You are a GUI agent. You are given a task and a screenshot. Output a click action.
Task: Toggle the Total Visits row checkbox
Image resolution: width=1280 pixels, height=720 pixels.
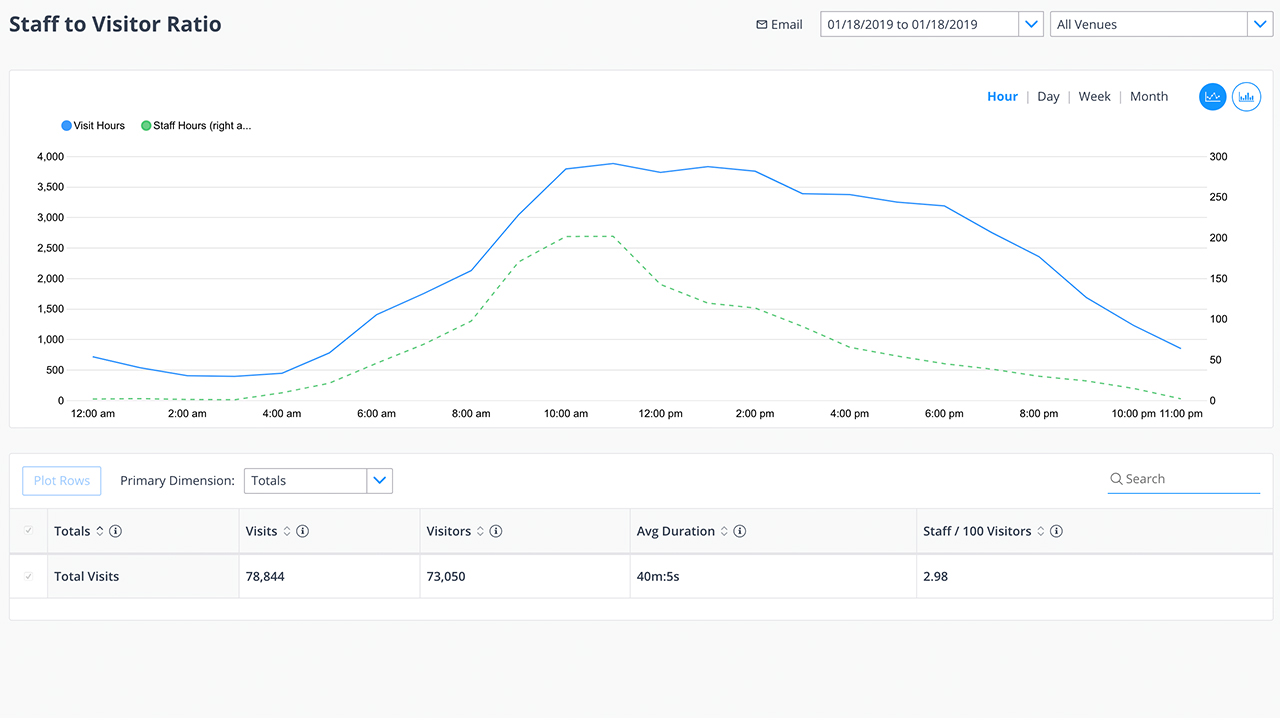click(x=28, y=577)
